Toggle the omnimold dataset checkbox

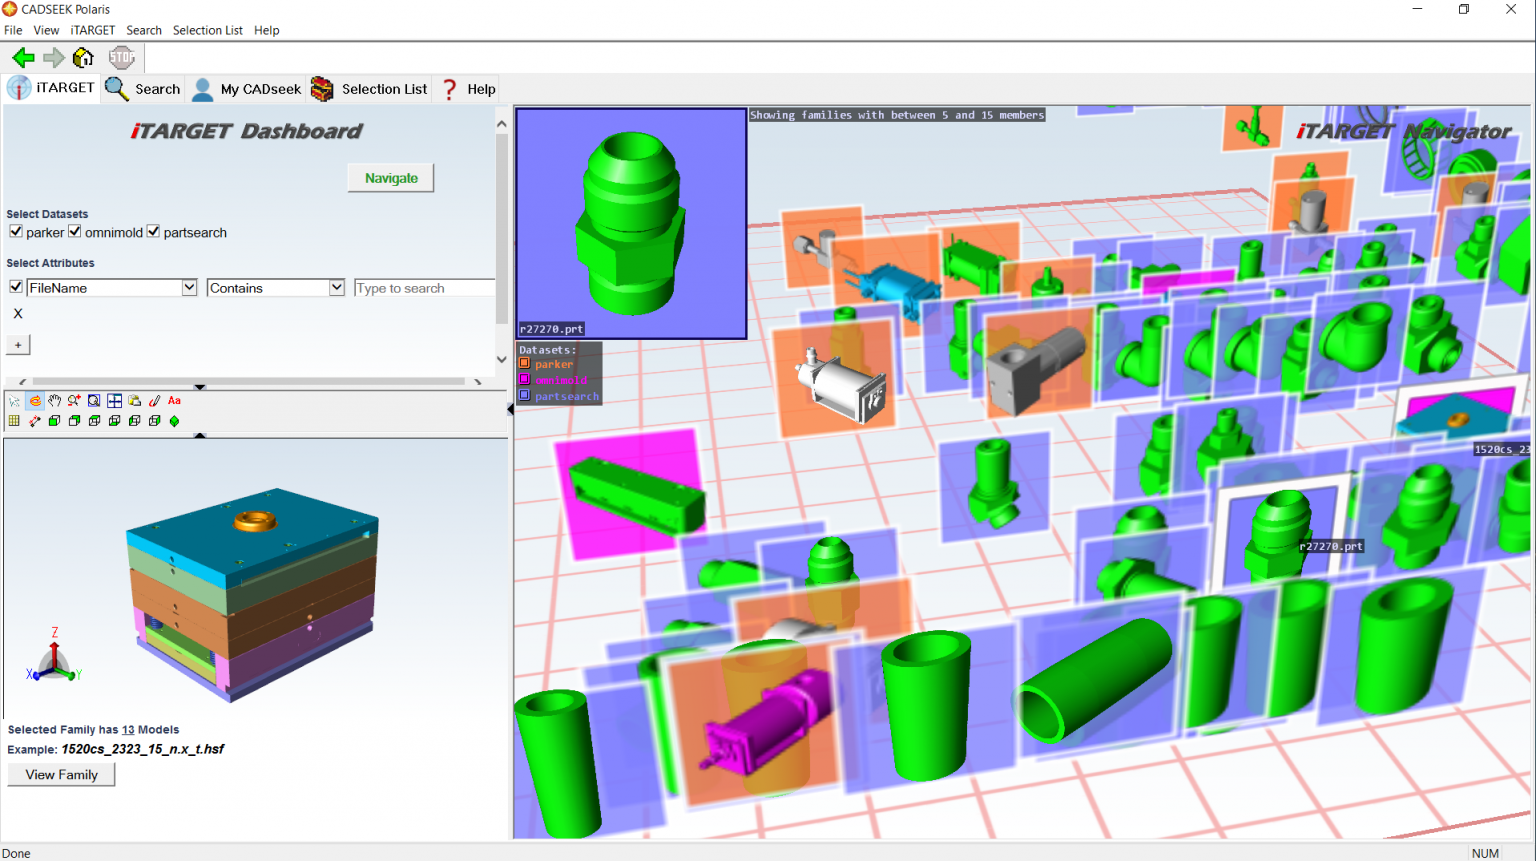pyautogui.click(x=75, y=232)
